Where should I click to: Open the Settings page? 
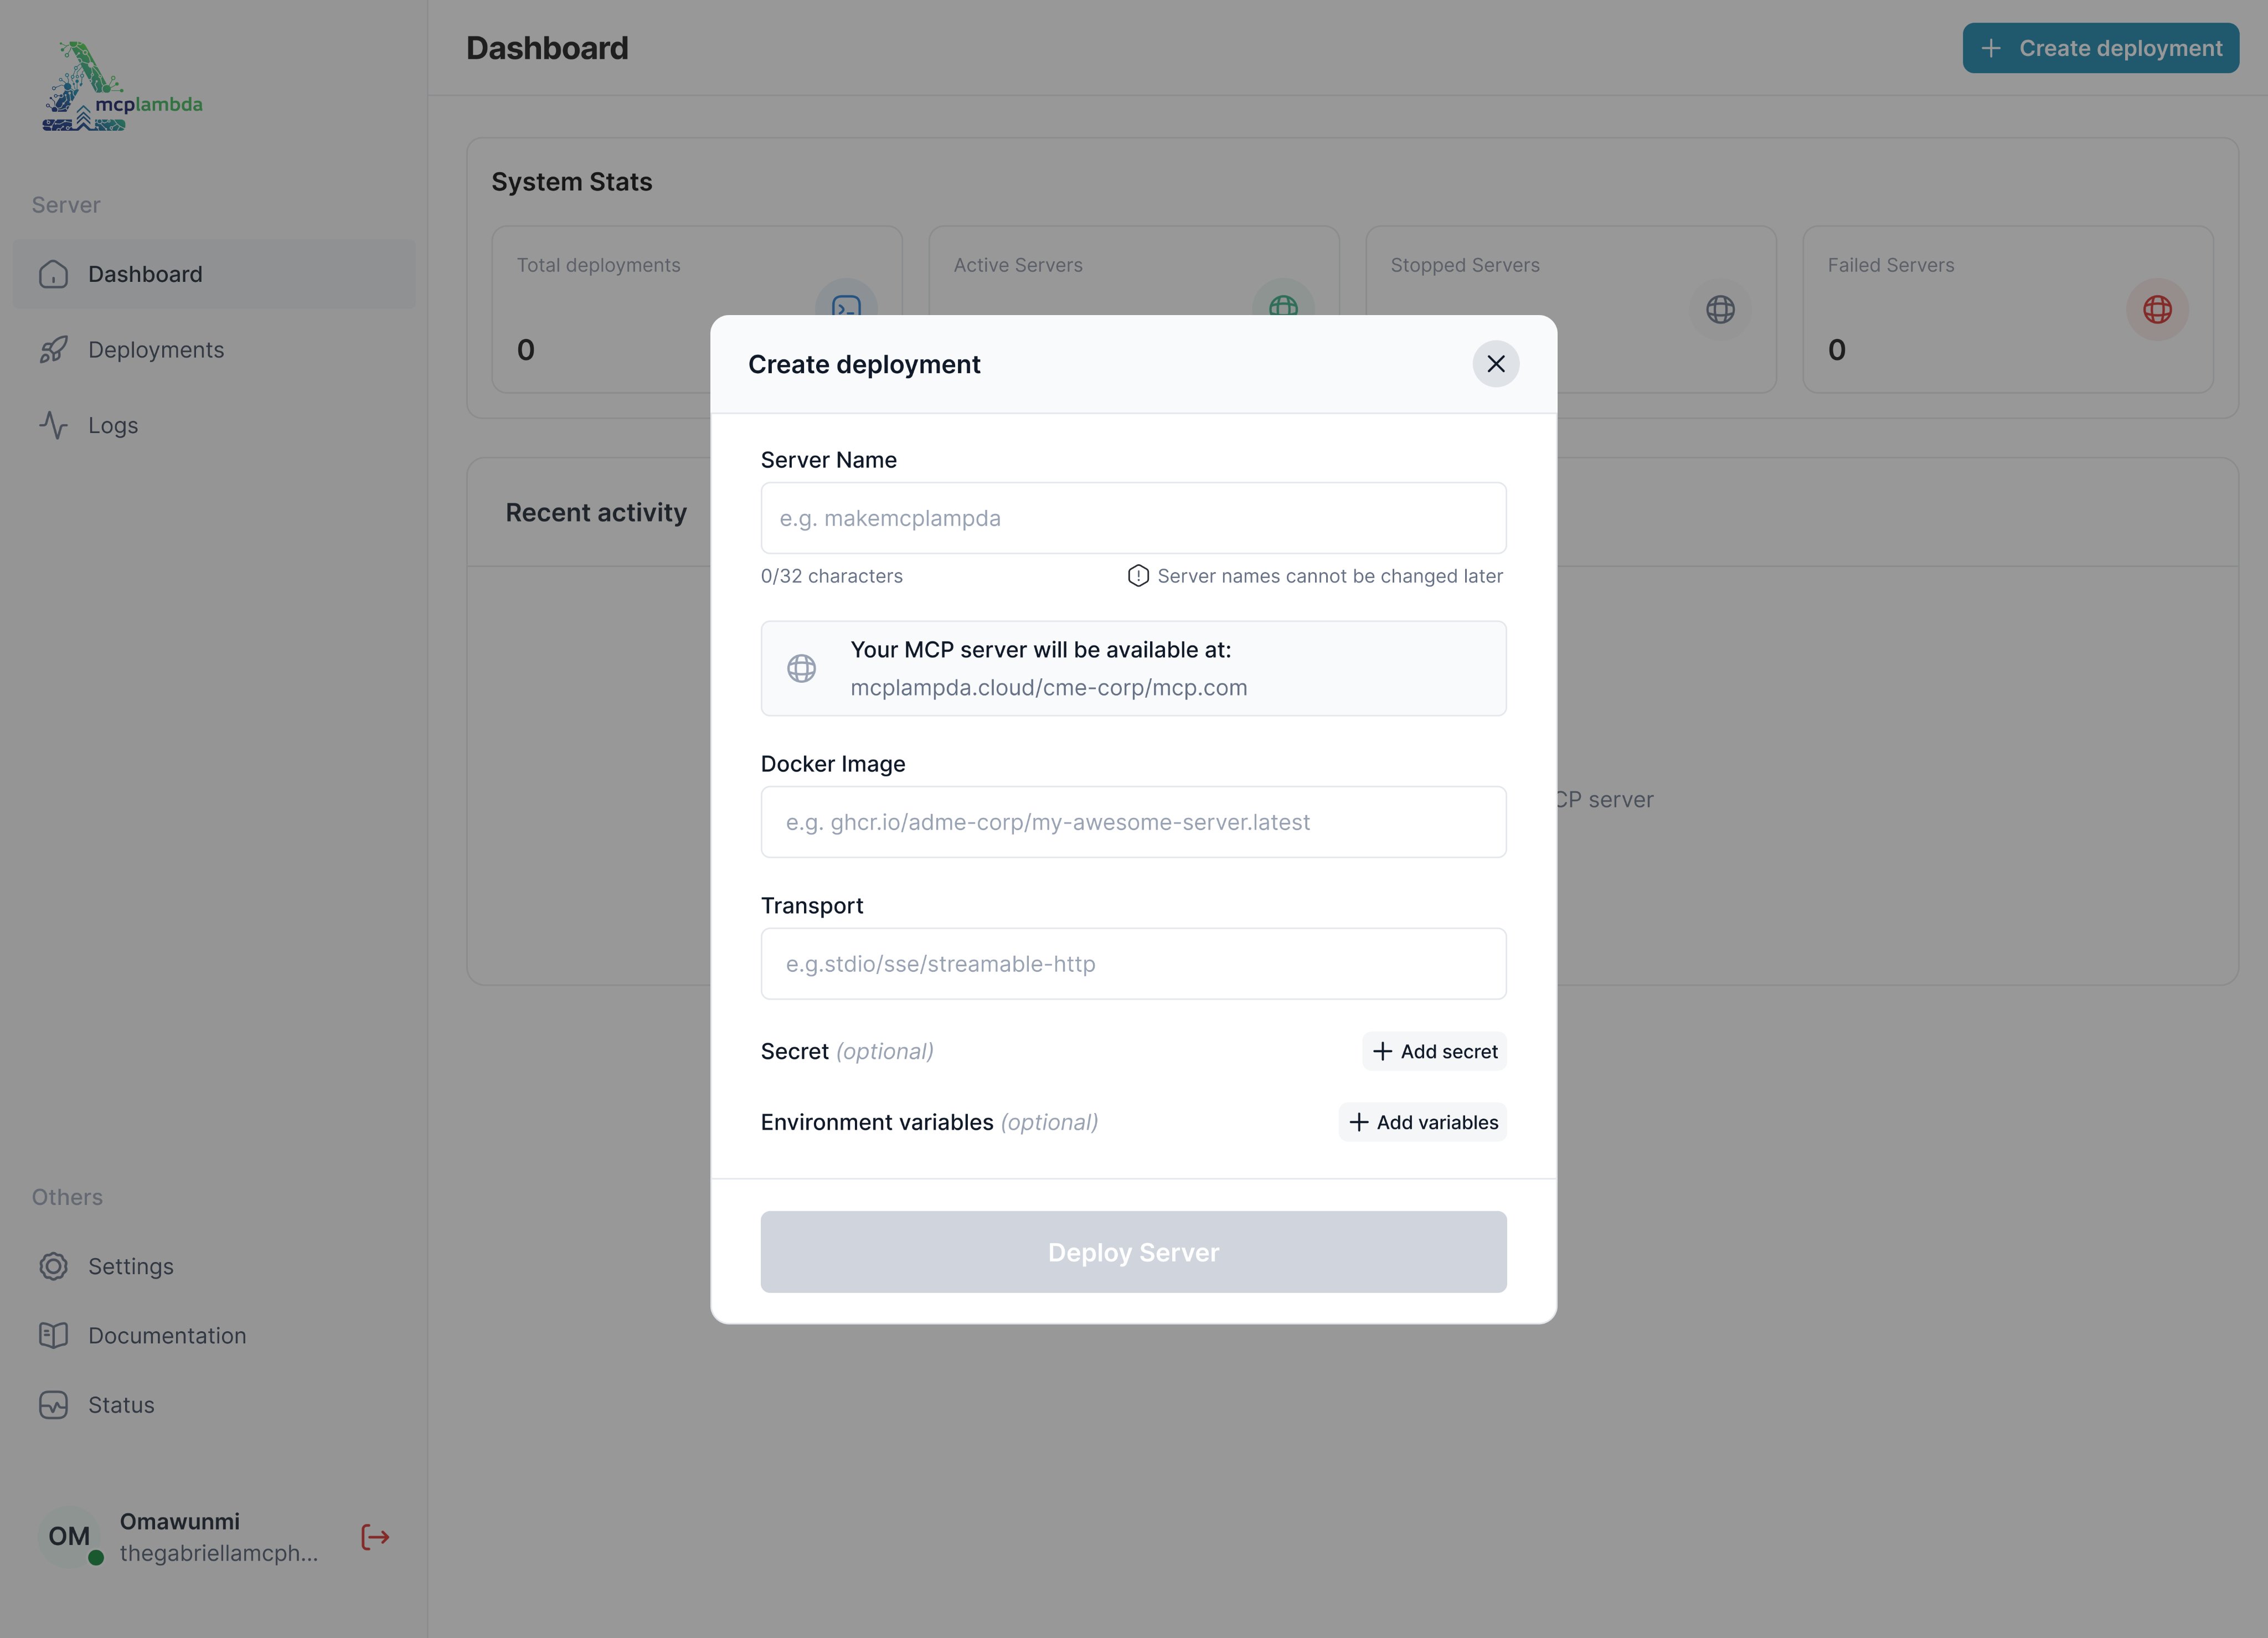click(131, 1266)
